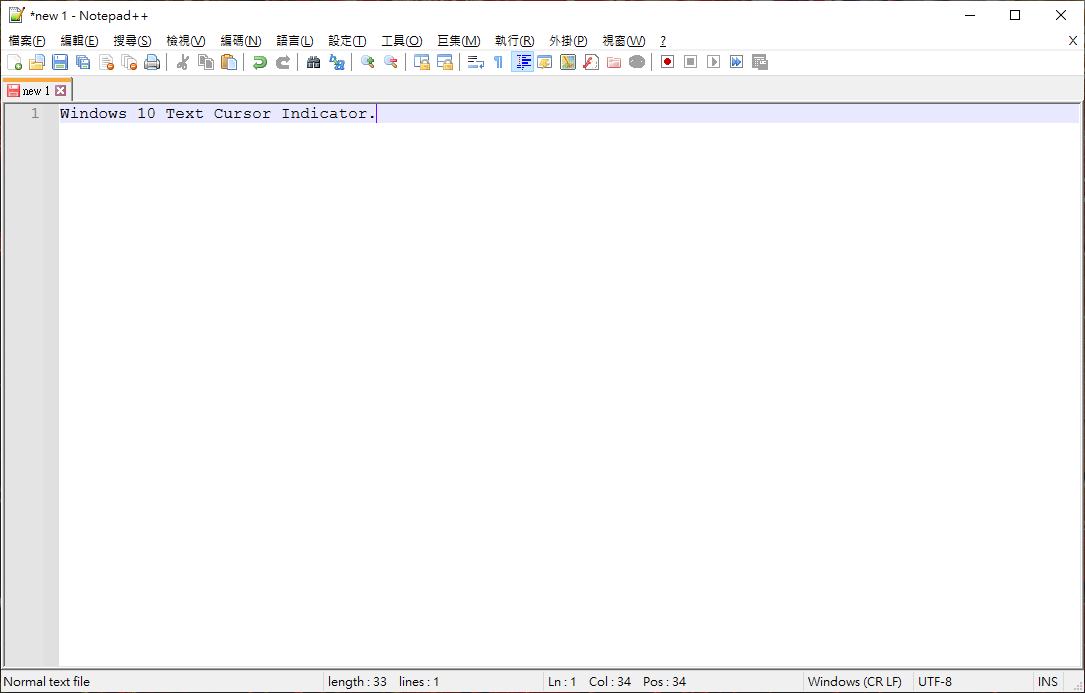Click the Redo toolbar icon

pos(282,62)
